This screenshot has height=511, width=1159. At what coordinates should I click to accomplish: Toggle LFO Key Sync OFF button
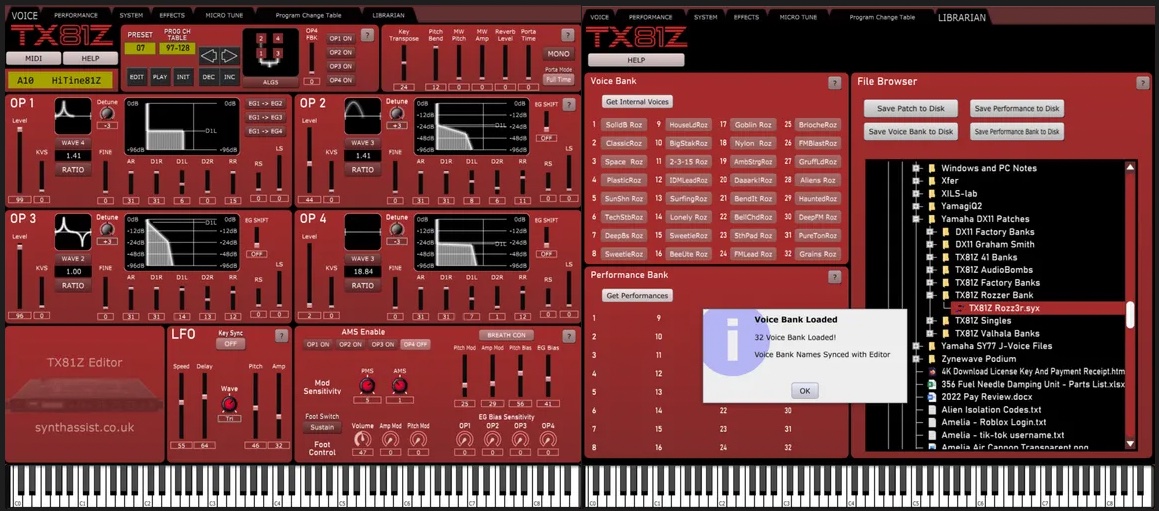coord(231,343)
